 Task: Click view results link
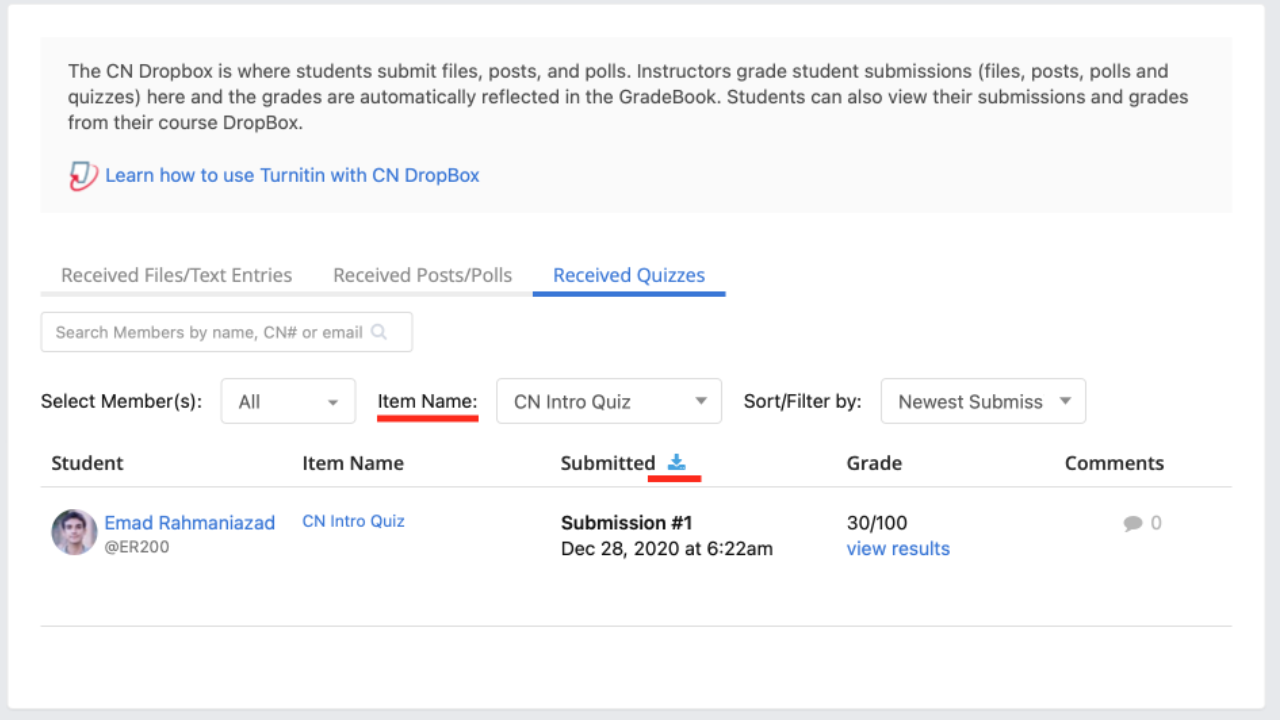pos(898,548)
